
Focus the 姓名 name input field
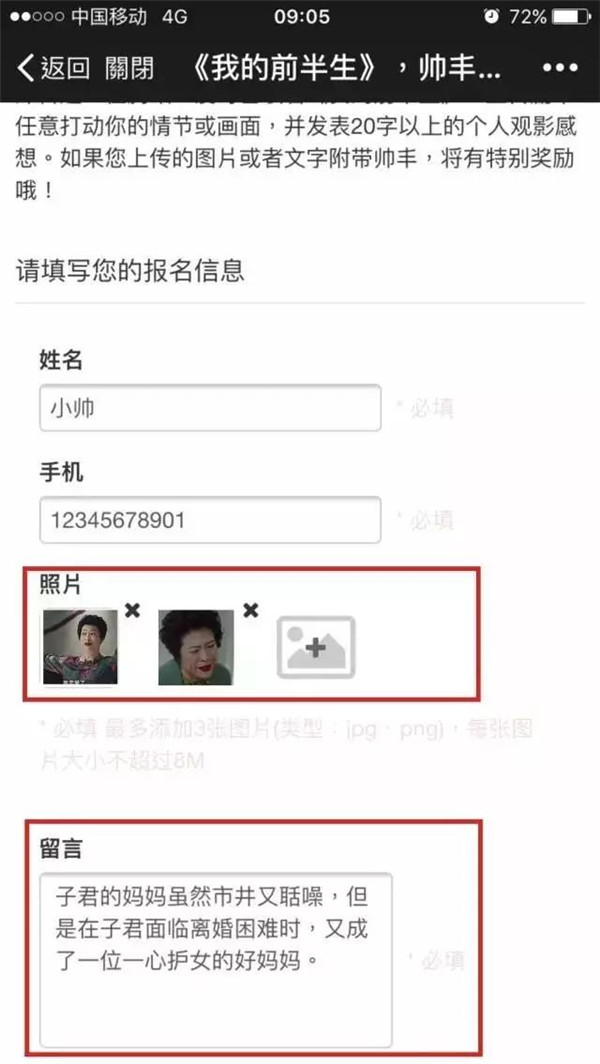tap(210, 408)
